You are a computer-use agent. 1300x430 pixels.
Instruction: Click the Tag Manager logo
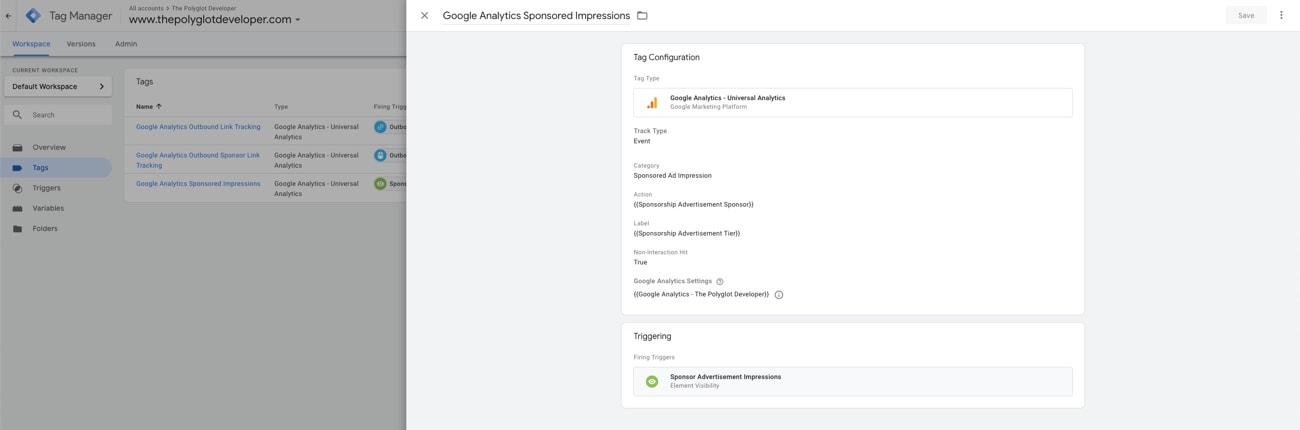33,16
